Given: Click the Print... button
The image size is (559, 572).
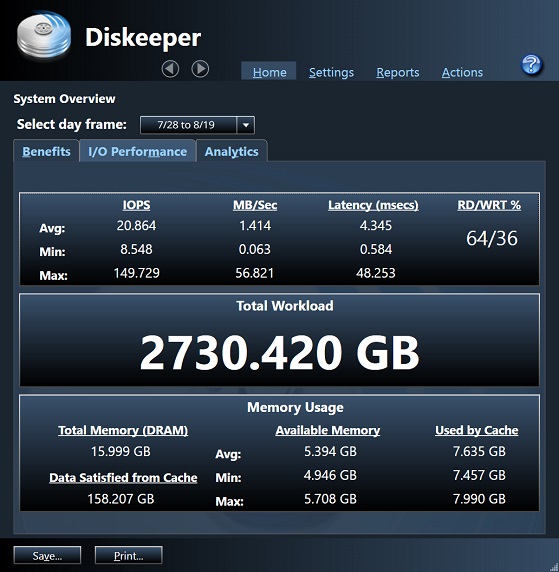Looking at the screenshot, I should [128, 556].
